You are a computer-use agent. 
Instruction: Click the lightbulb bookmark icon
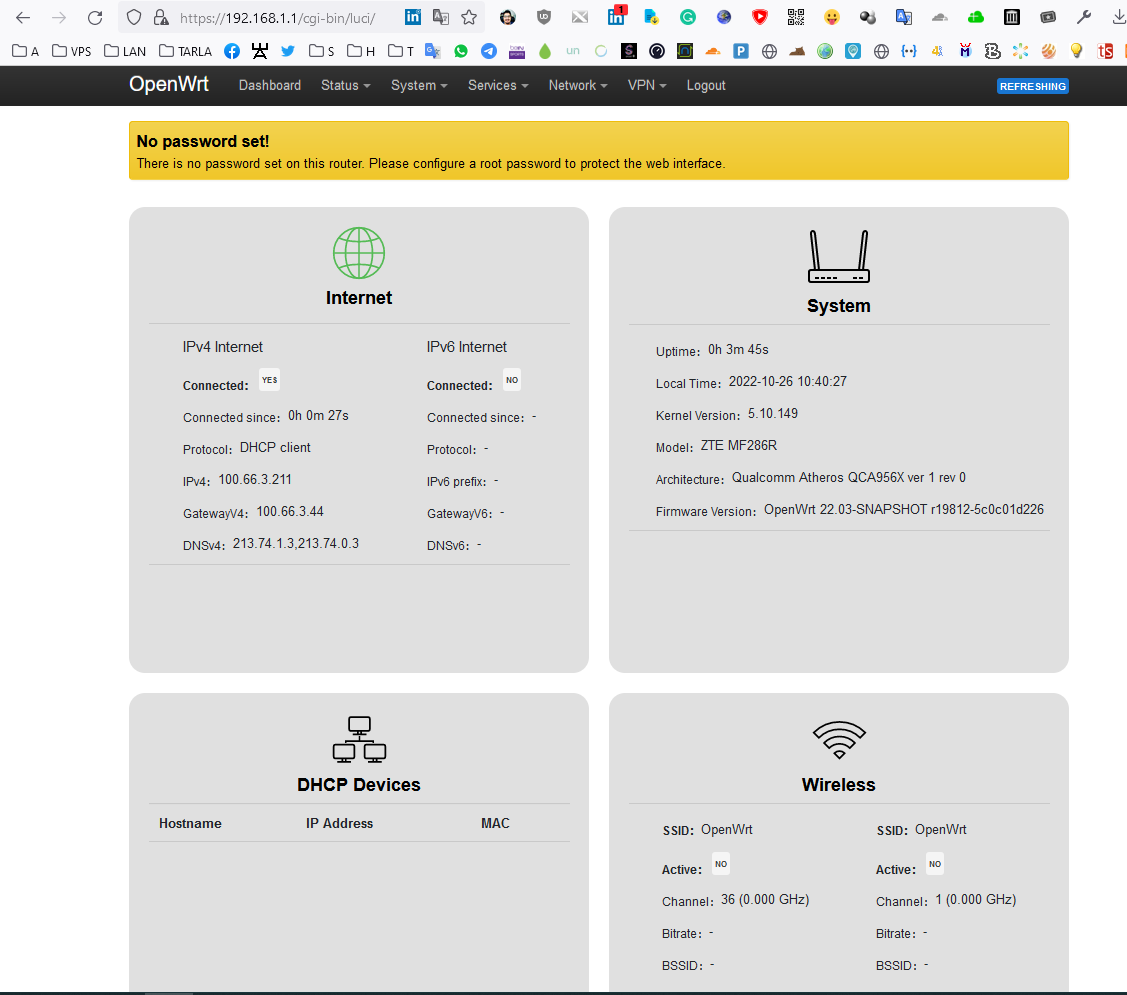1076,51
